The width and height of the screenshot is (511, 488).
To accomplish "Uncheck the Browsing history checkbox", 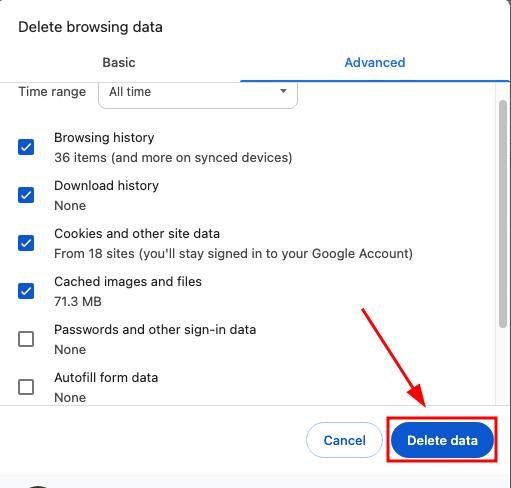I will click(26, 147).
